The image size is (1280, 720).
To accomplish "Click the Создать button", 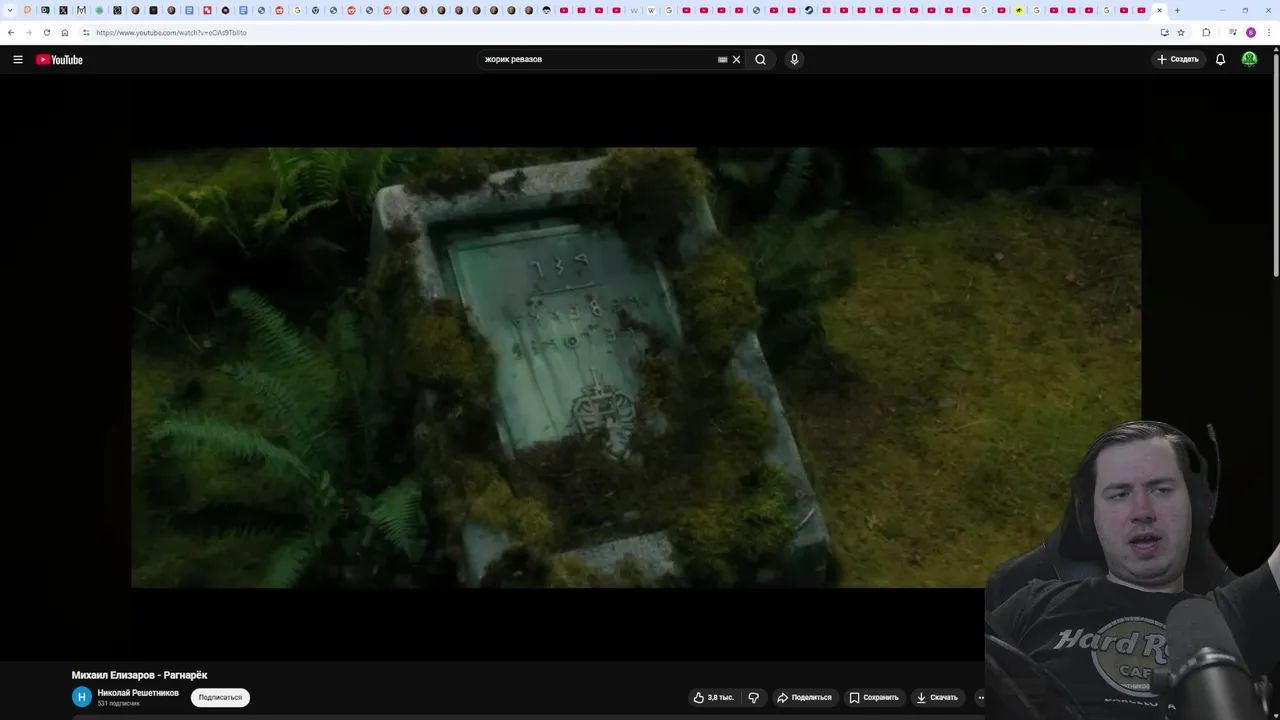I will [1177, 59].
